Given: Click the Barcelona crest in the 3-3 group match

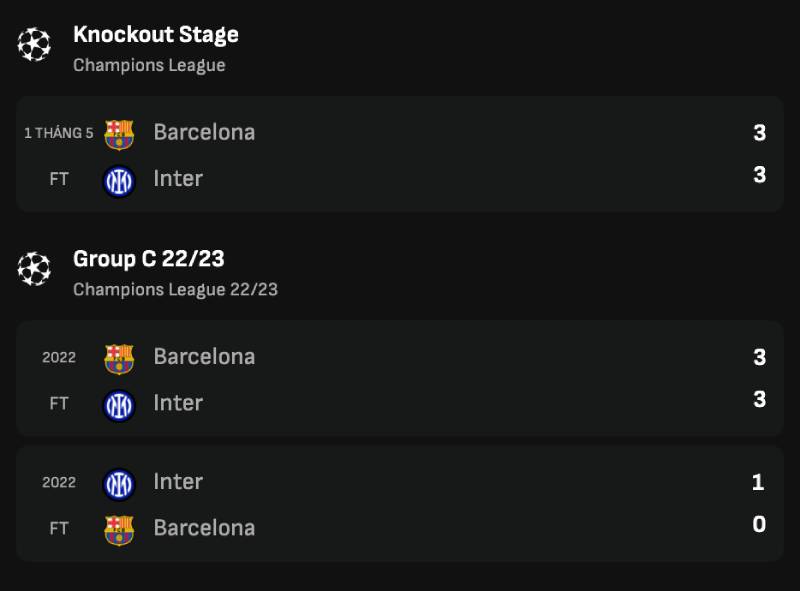Looking at the screenshot, I should [x=119, y=359].
